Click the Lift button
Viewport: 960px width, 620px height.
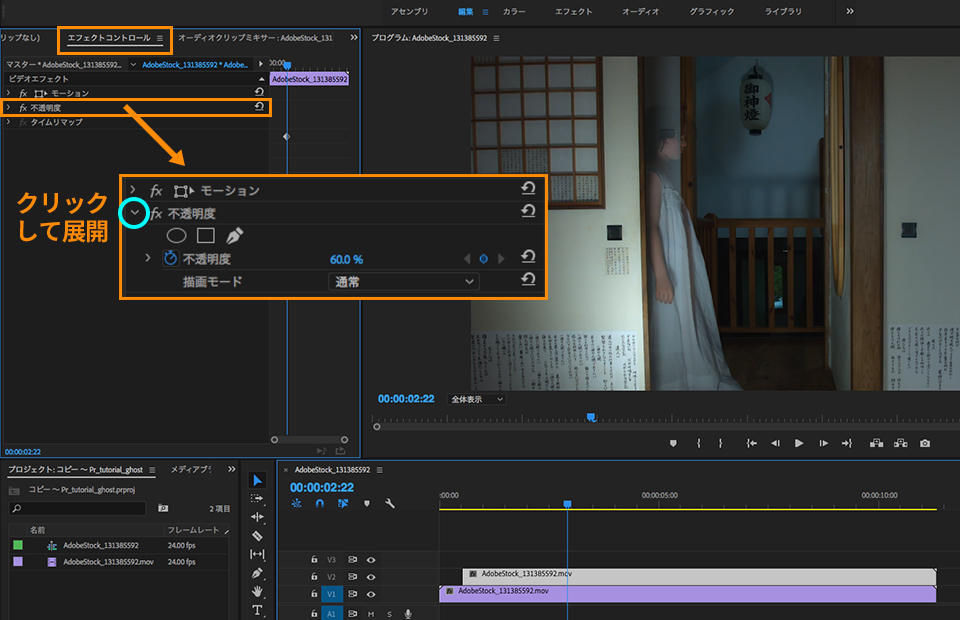[x=877, y=443]
